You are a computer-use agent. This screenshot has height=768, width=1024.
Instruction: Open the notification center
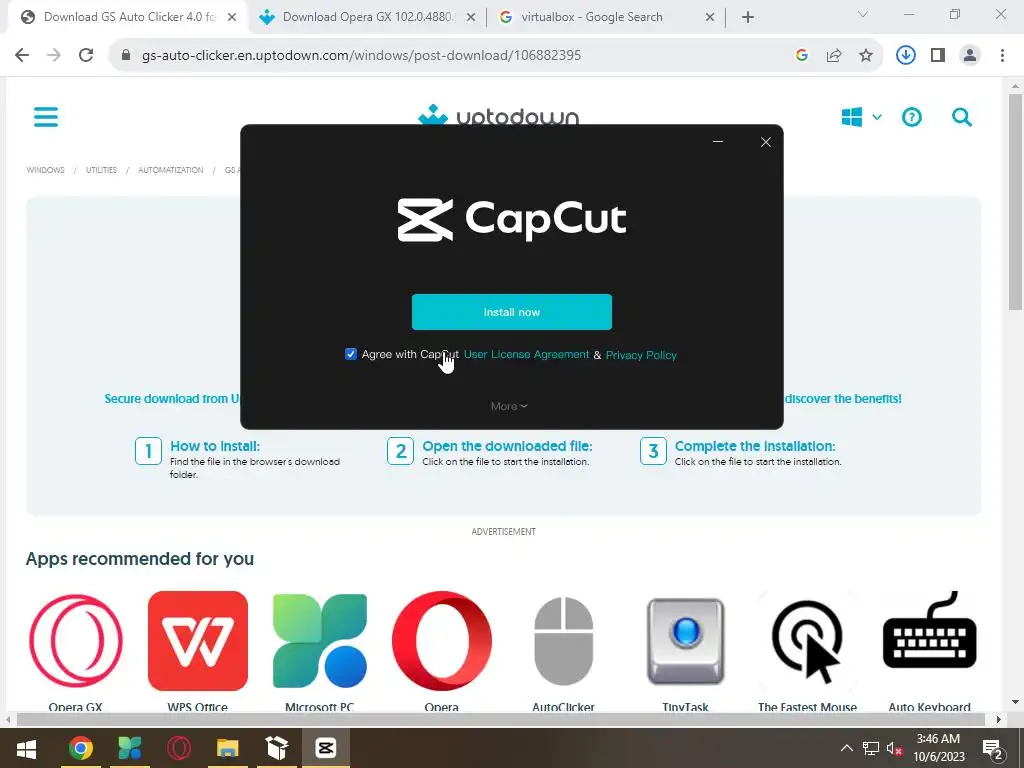tap(993, 748)
